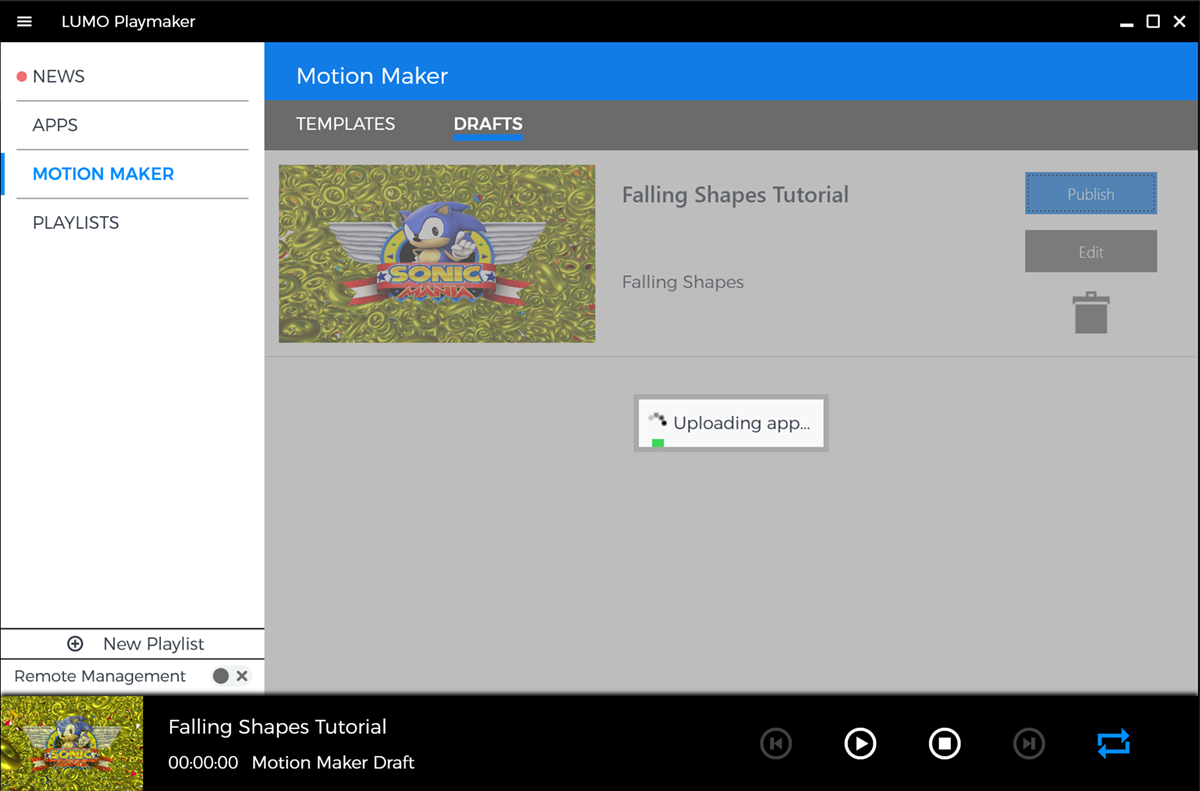Click the Falling Shapes Tutorial player title
The width and height of the screenshot is (1200, 791).
pos(277,727)
